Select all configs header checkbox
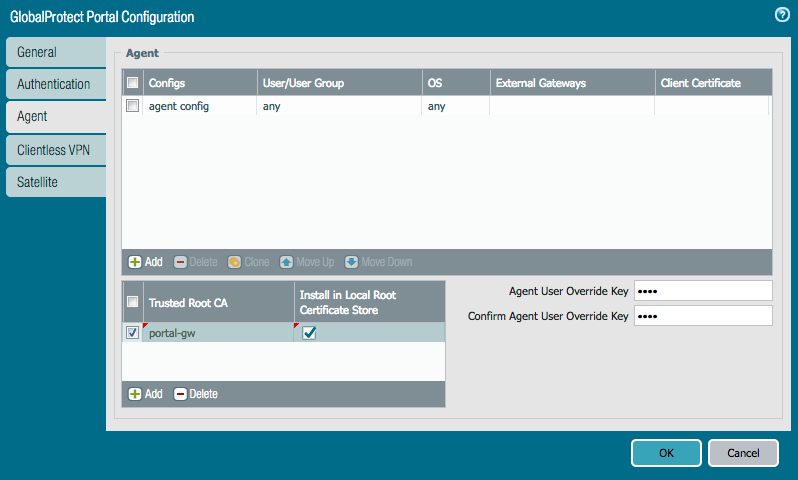The image size is (798, 480). click(x=132, y=82)
